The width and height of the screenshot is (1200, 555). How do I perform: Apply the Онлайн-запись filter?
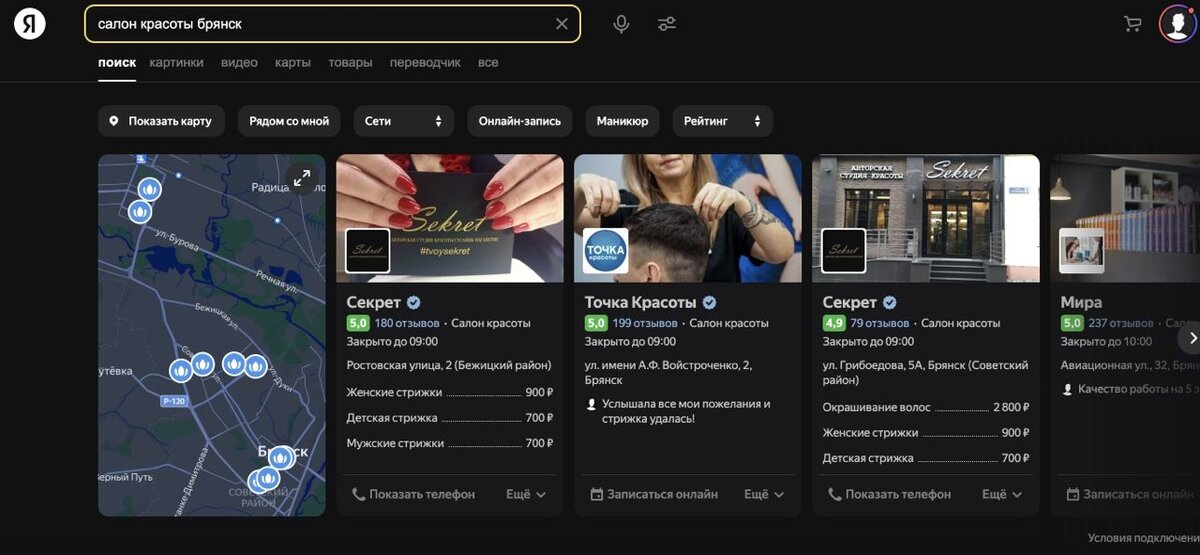pyautogui.click(x=520, y=121)
